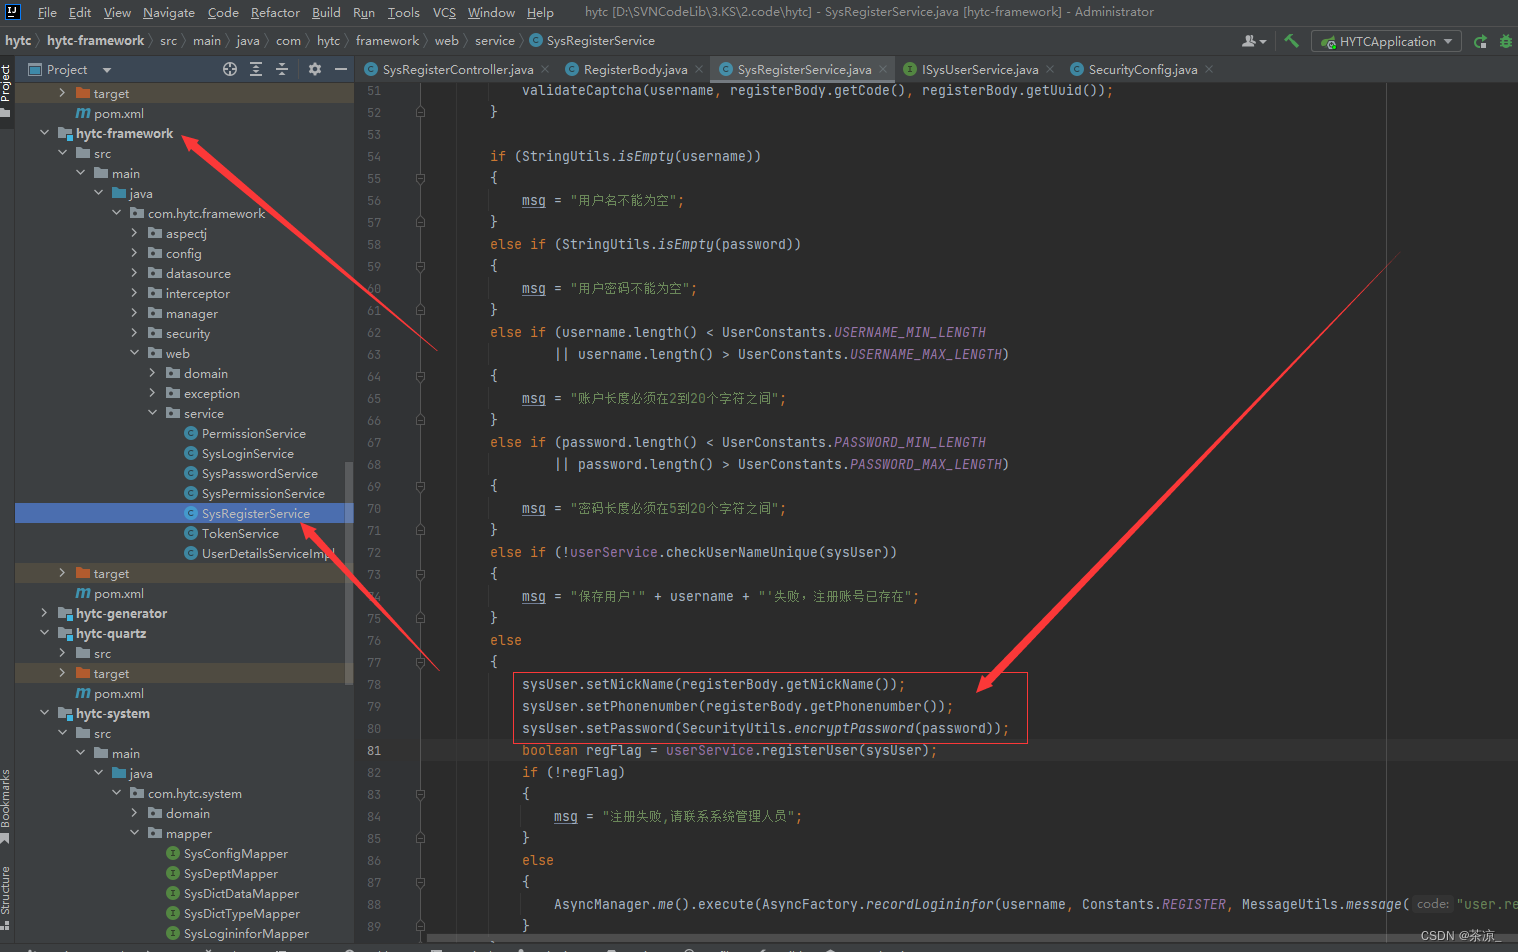Expand the hytc-generator module node

(x=44, y=613)
